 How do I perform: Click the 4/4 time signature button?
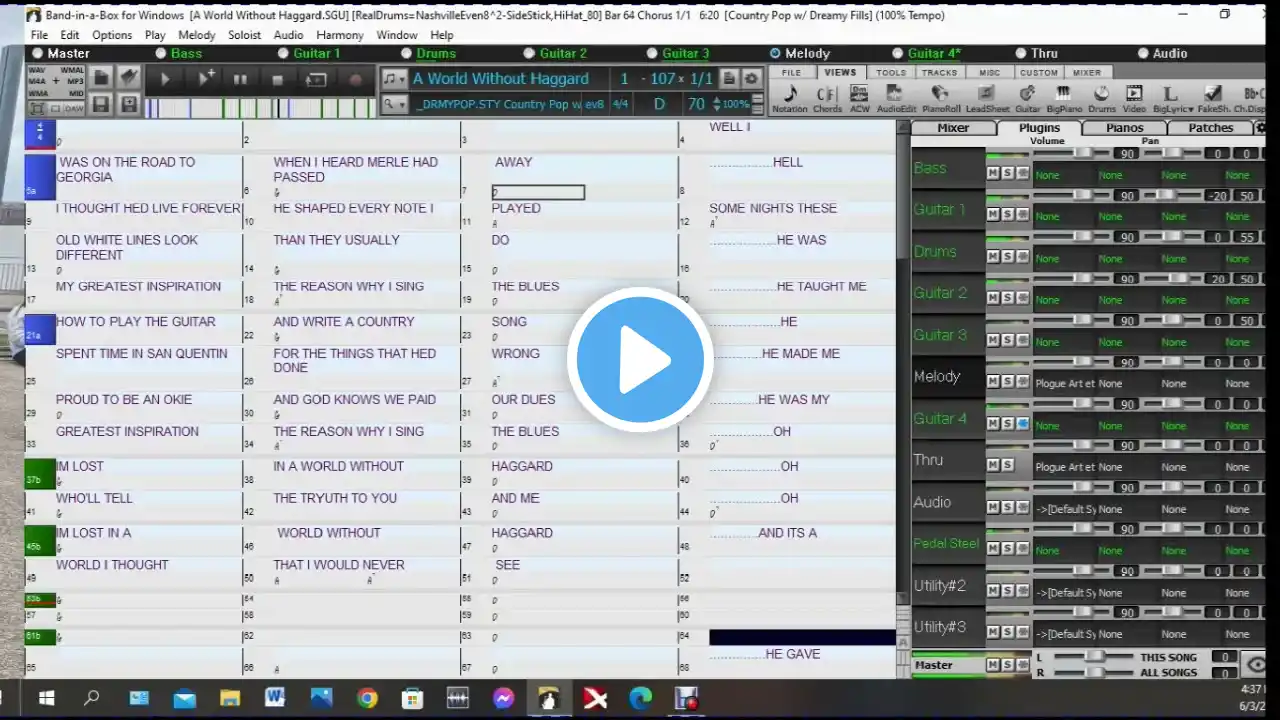point(620,104)
